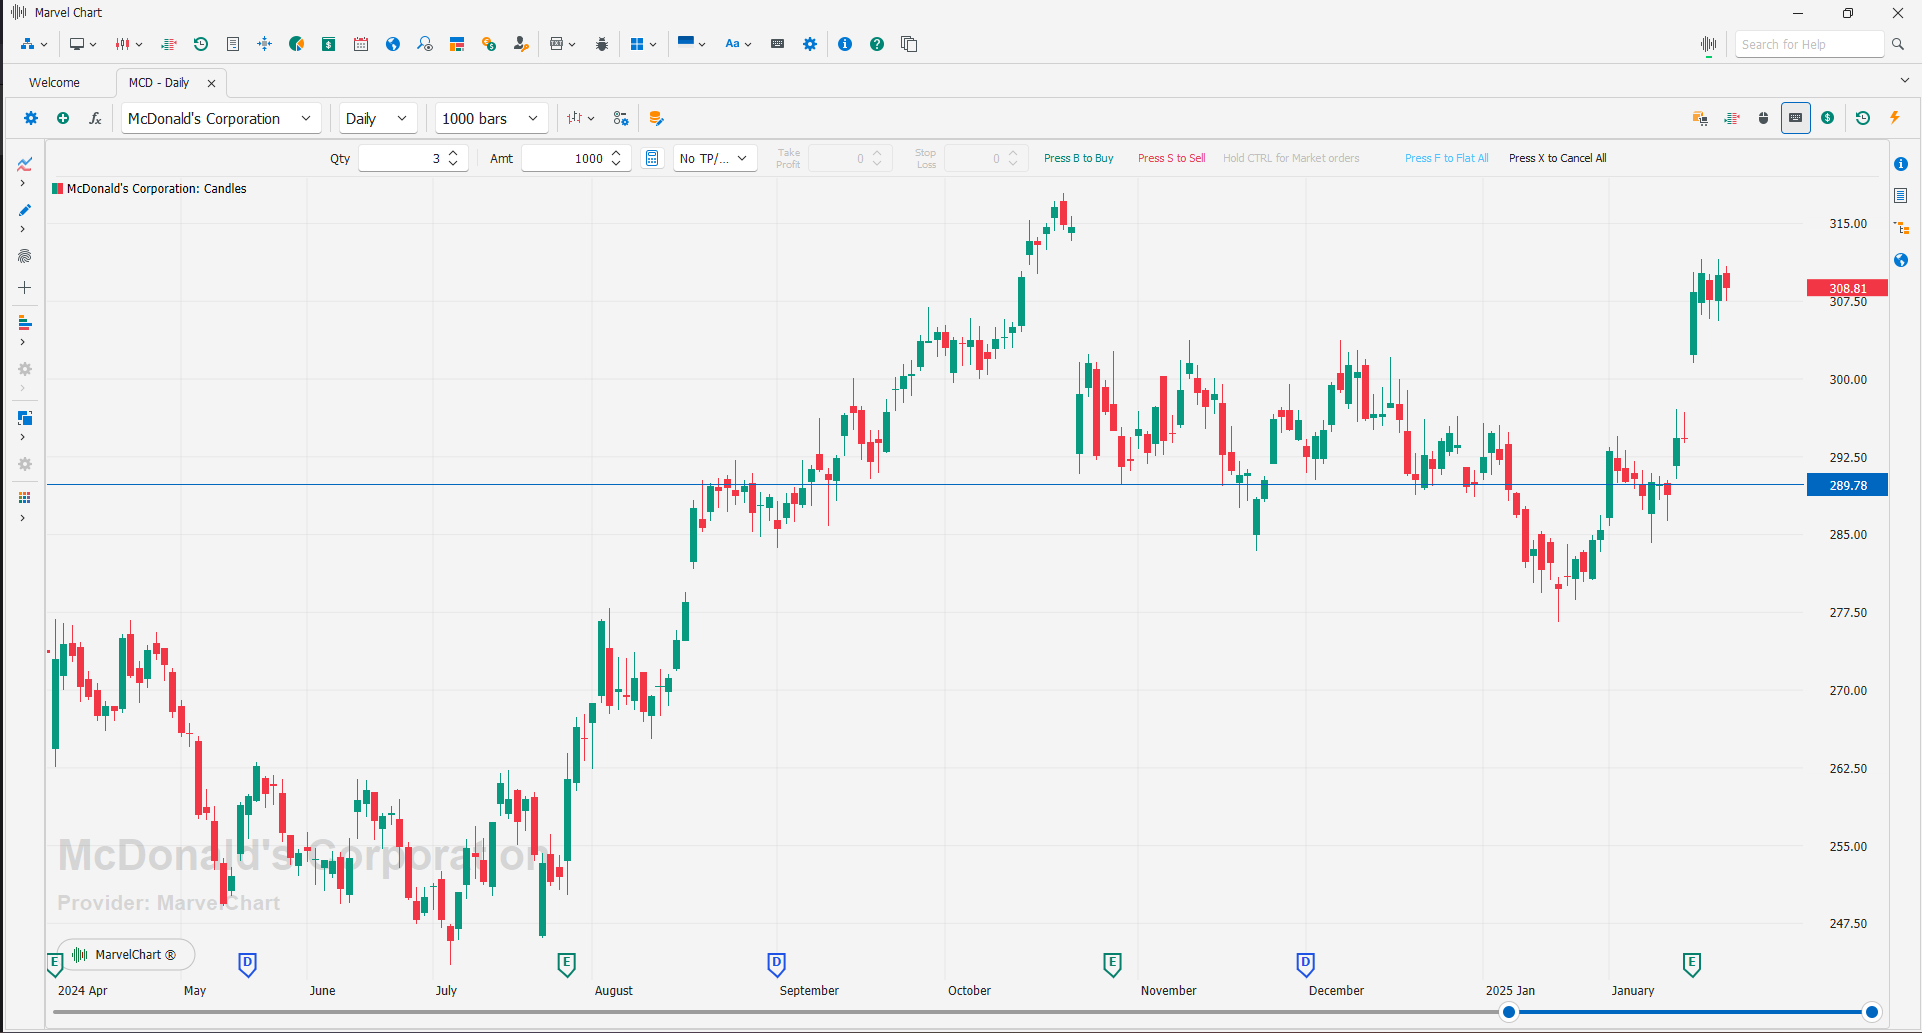Click the pie chart icon in toolbar

297,44
